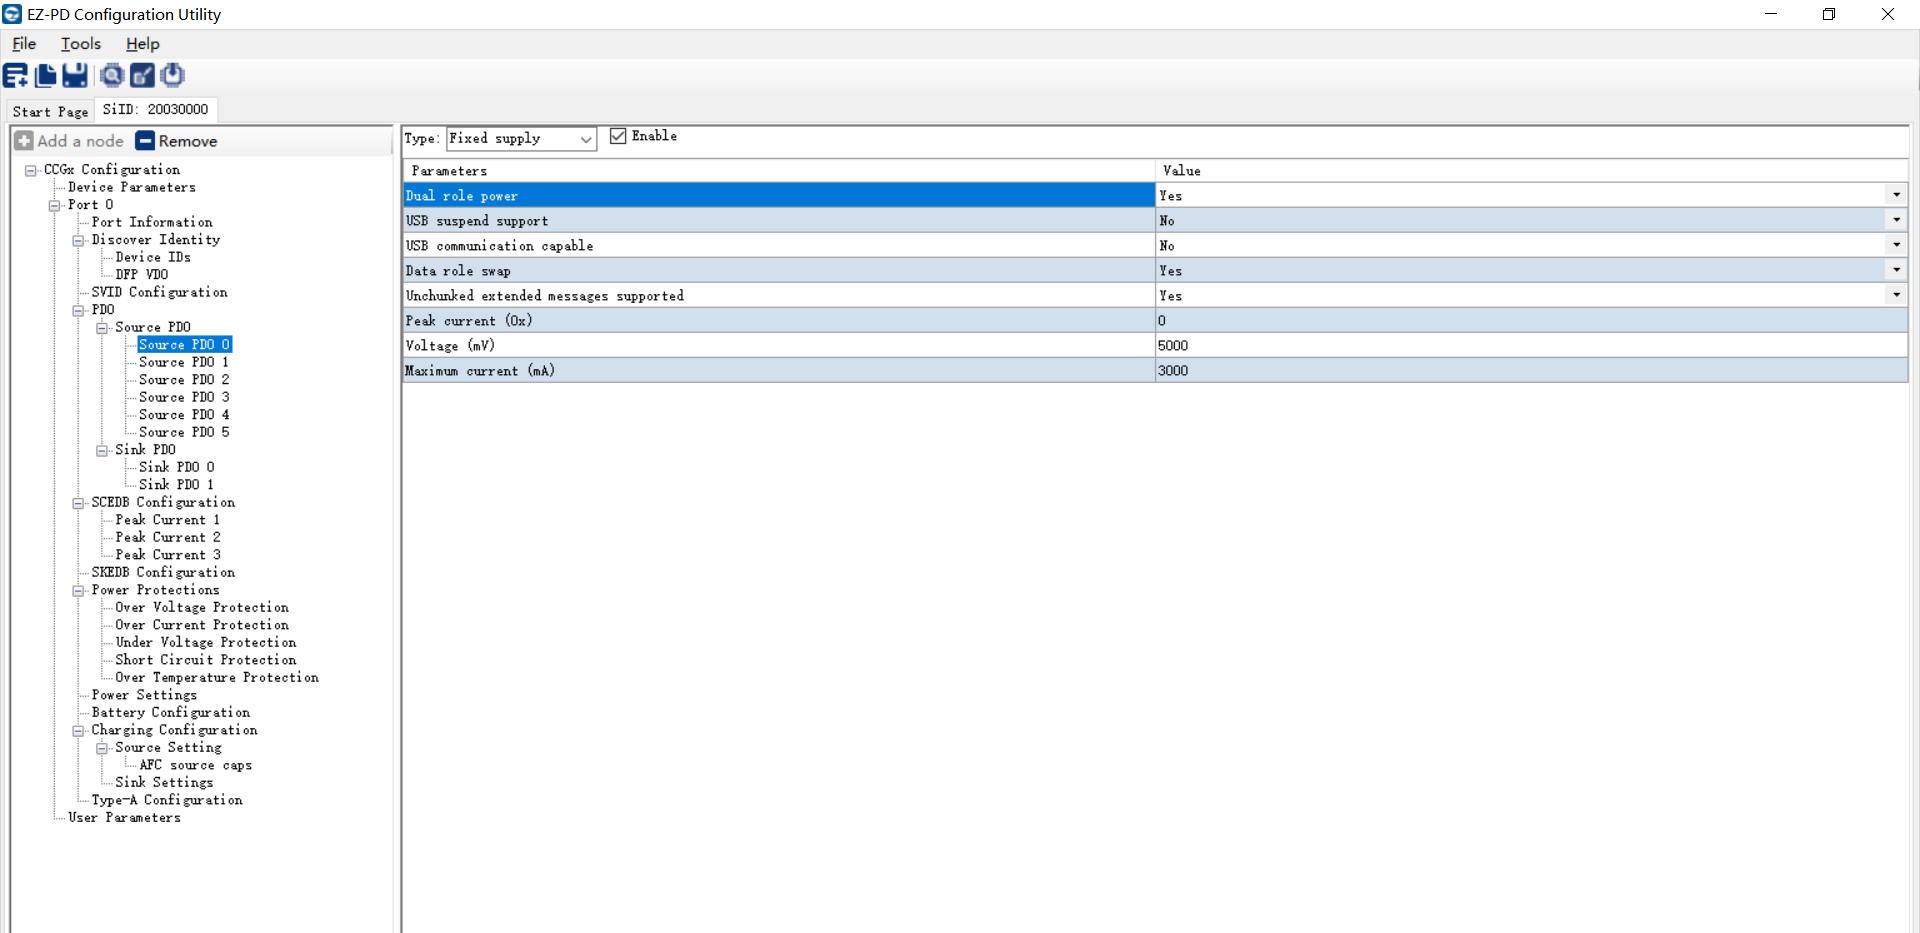Select AFC source caps tree item

tap(196, 765)
